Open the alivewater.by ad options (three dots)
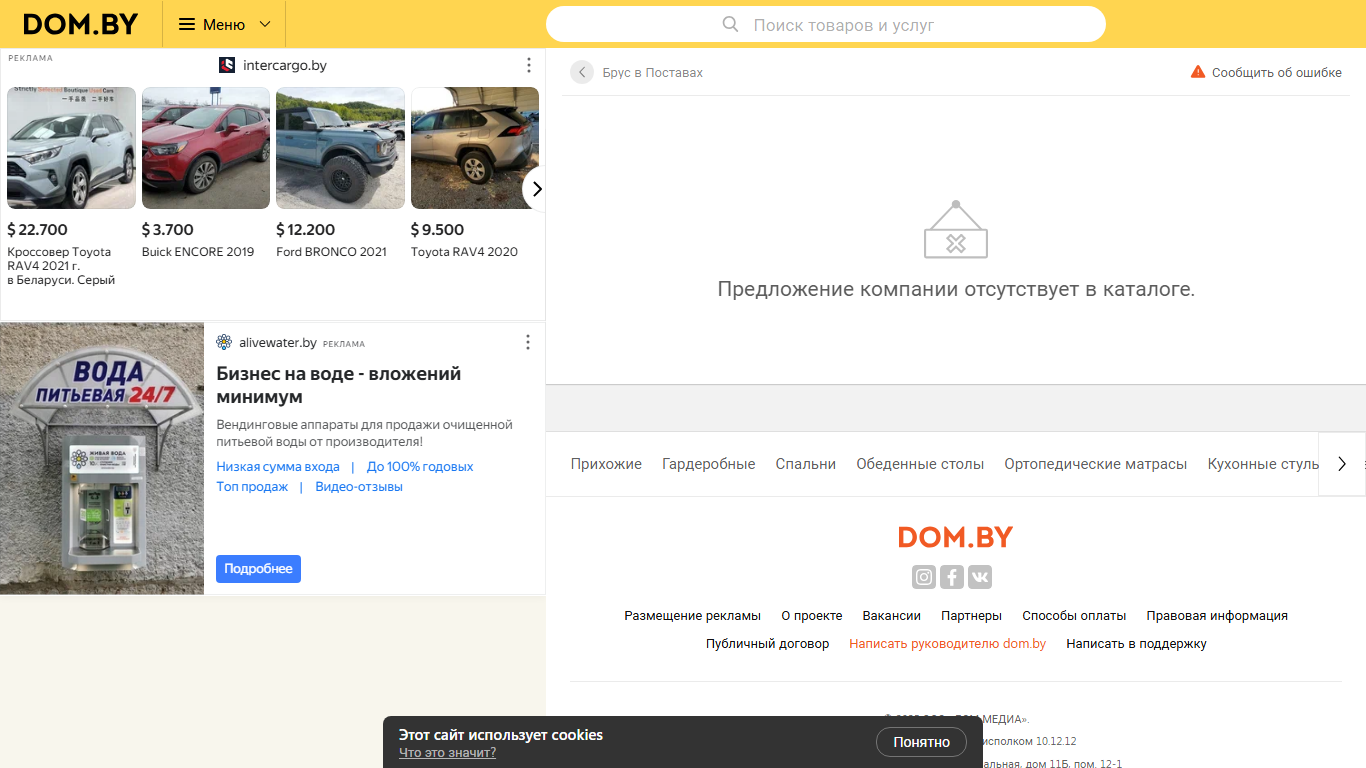 click(528, 342)
